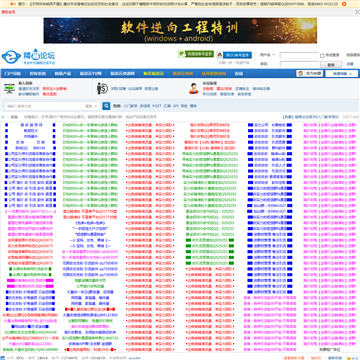The height and width of the screenshot is (360, 360).
Task: Toggle the auto-login checkbox
Action: [322, 55]
